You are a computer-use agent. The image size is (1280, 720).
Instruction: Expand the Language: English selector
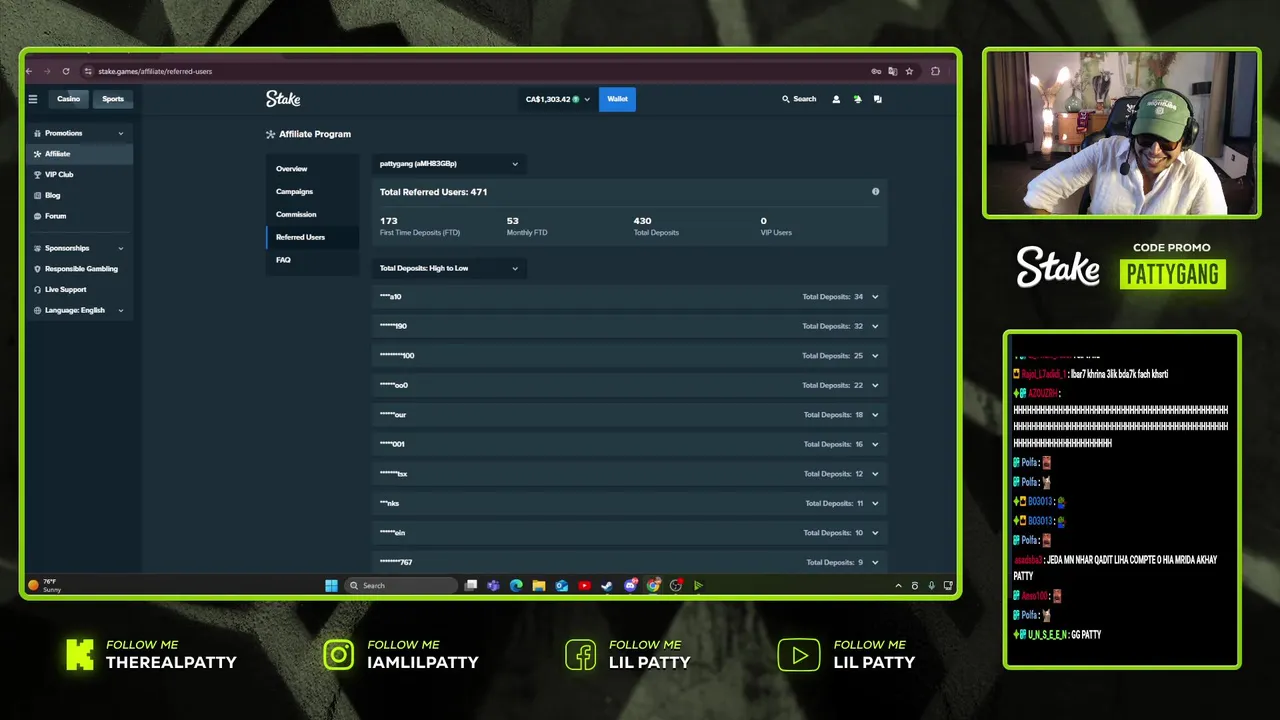(79, 310)
